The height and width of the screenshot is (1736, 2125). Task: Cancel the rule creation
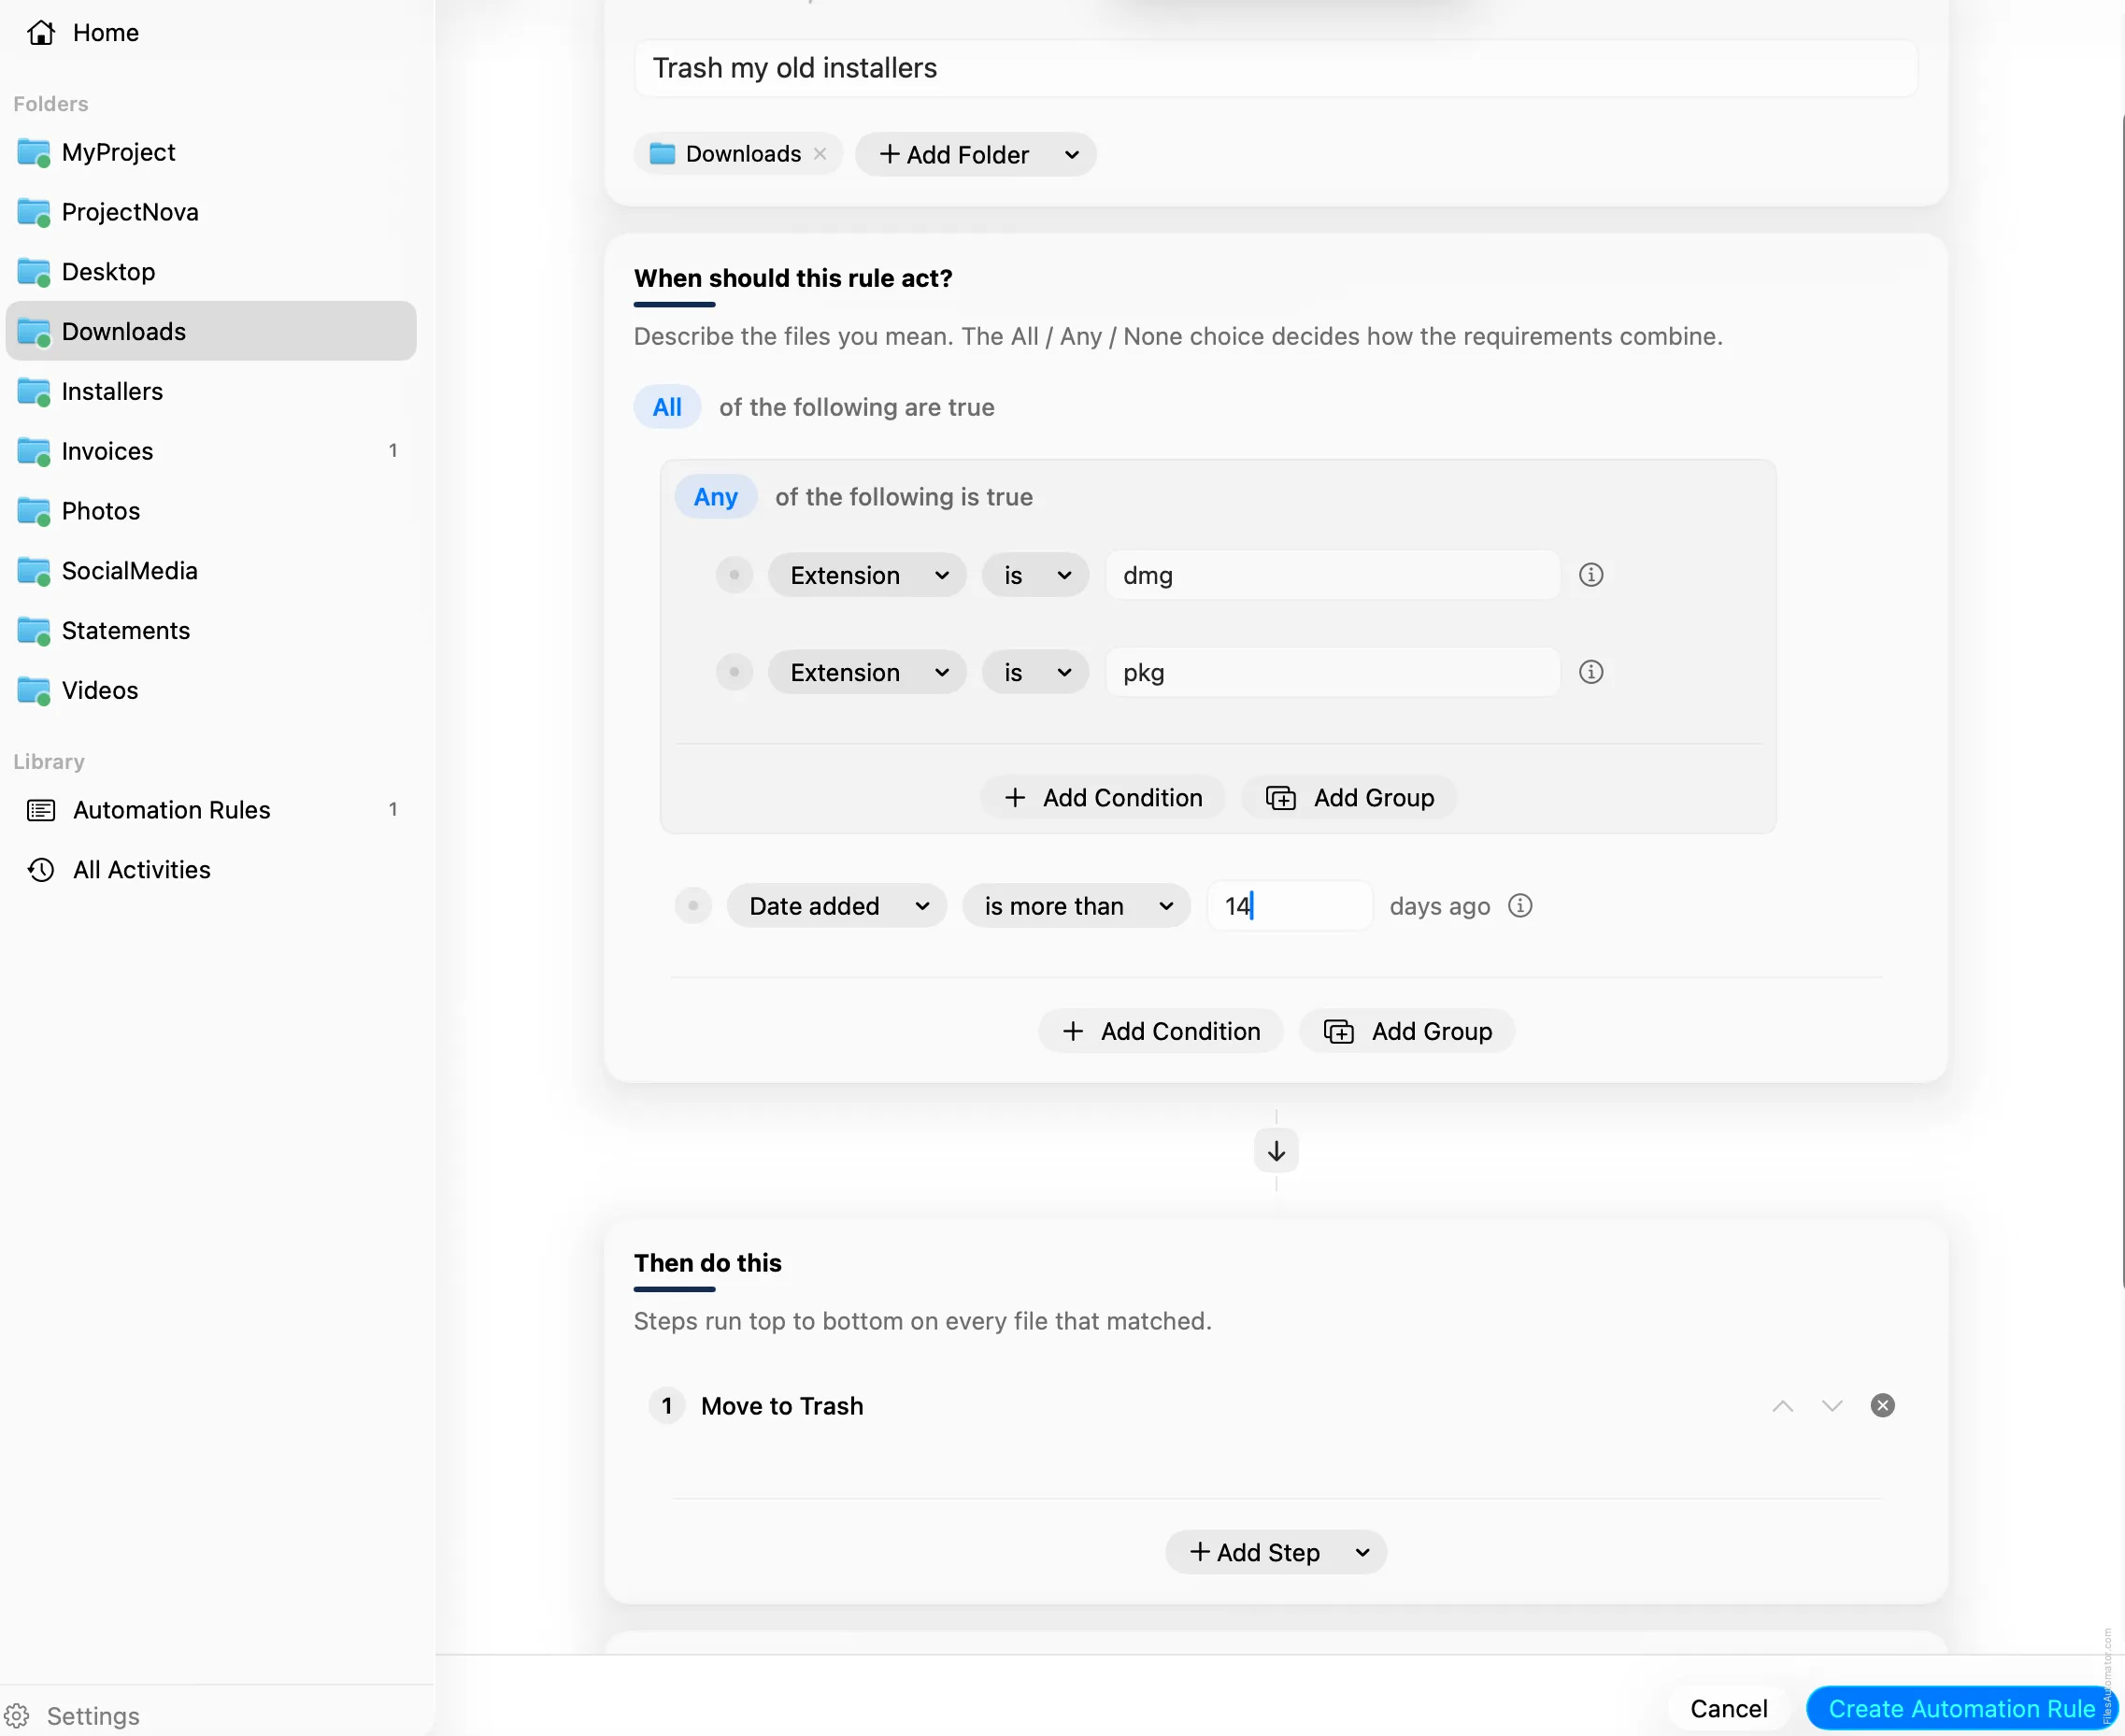pos(1728,1709)
